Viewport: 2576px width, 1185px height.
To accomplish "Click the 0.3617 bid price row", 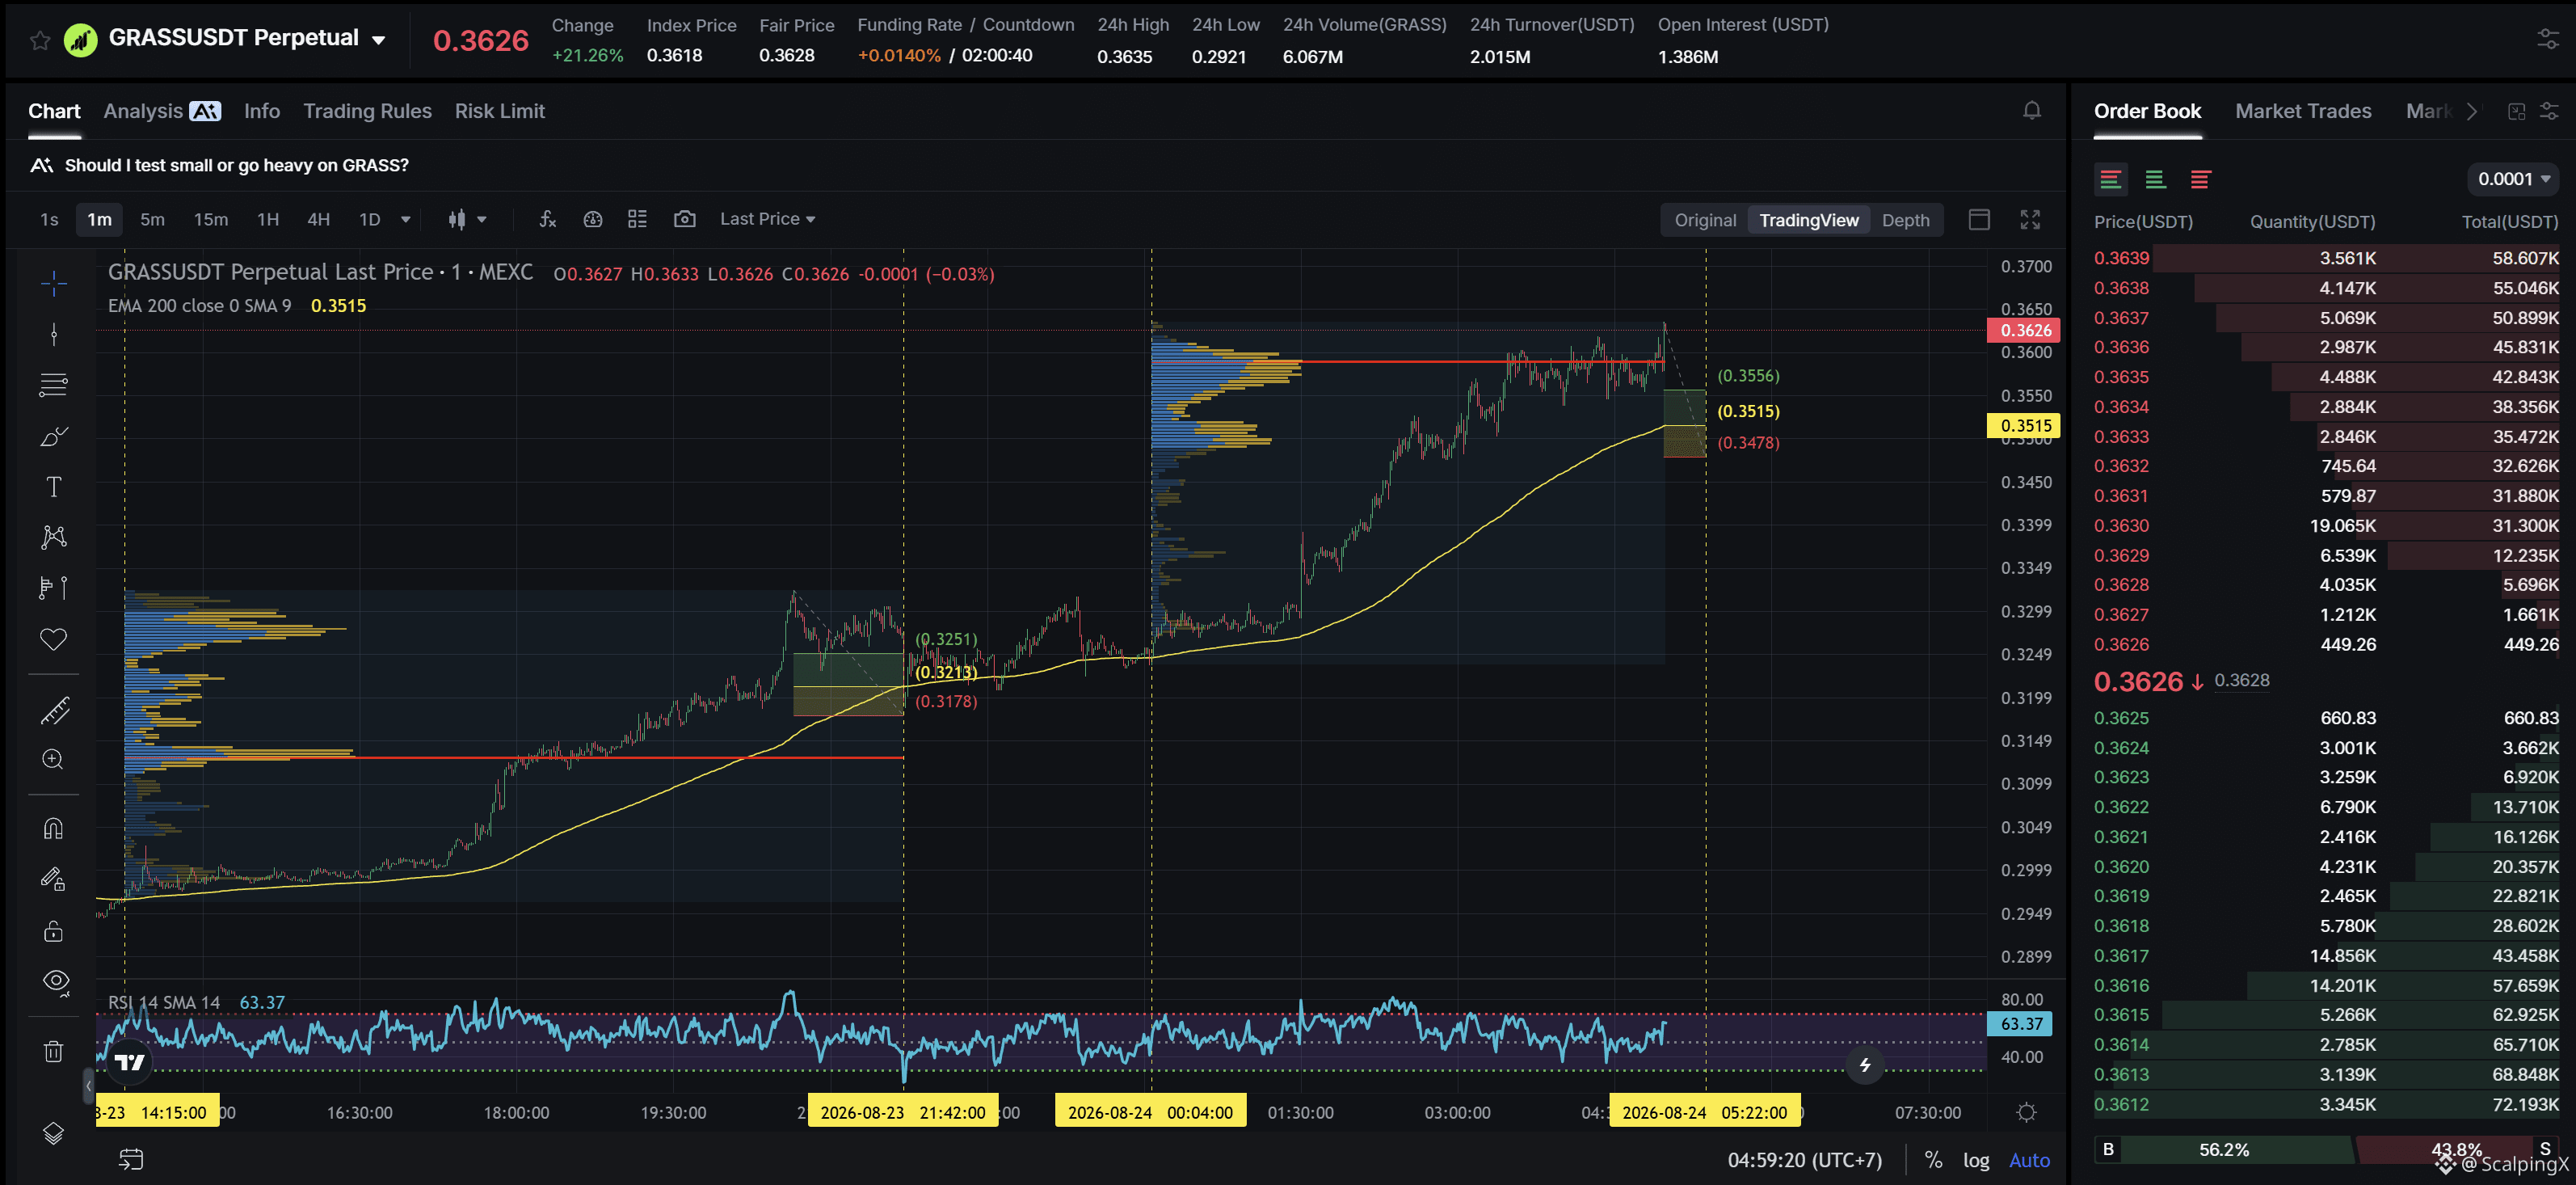I will click(x=2326, y=956).
